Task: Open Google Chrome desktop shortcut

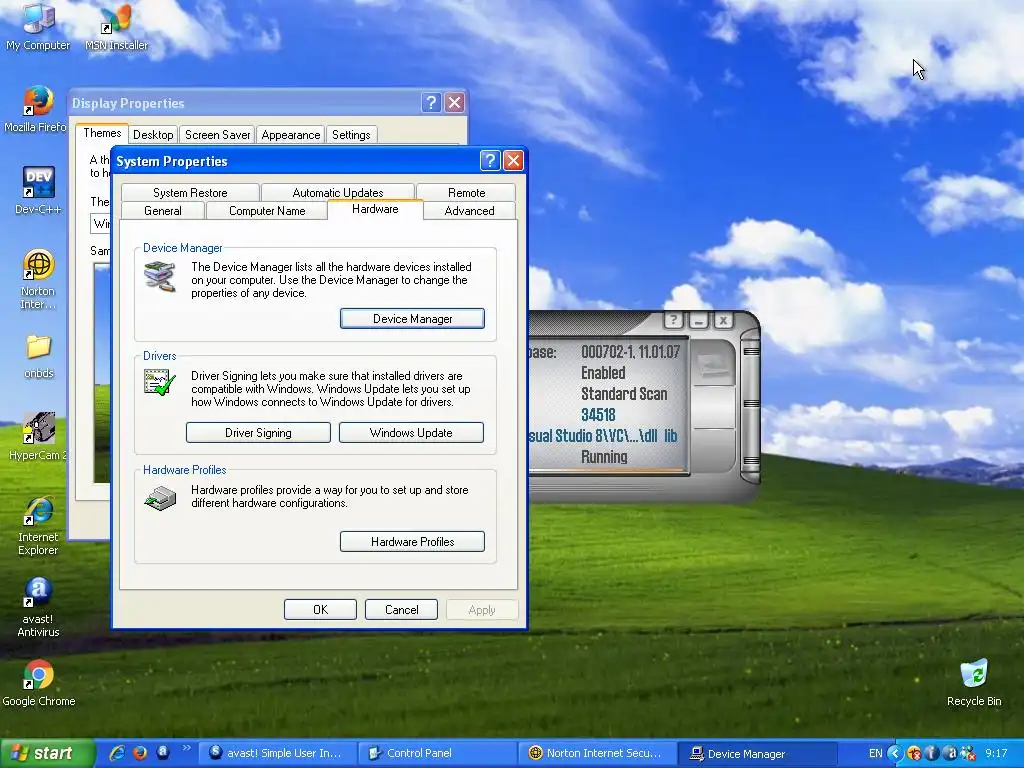Action: coord(39,684)
